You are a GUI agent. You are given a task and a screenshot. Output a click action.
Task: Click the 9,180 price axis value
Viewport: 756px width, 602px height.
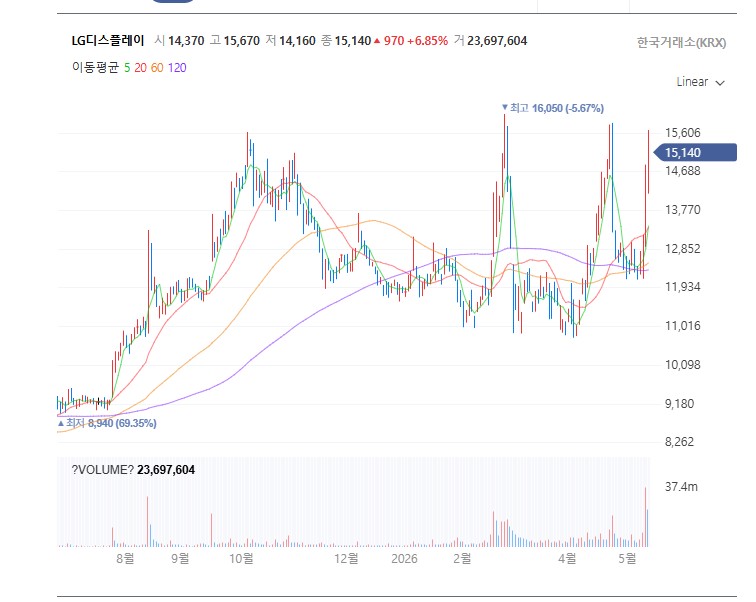click(679, 404)
